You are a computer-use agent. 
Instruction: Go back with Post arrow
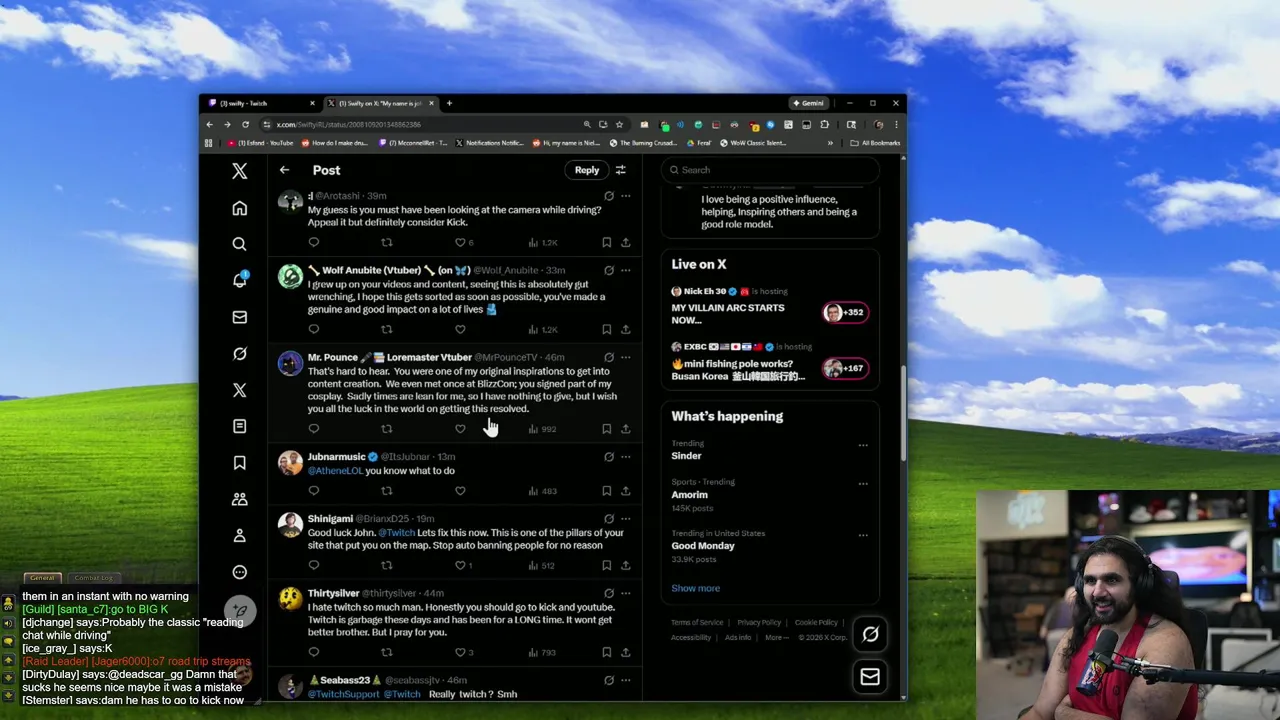coord(285,170)
